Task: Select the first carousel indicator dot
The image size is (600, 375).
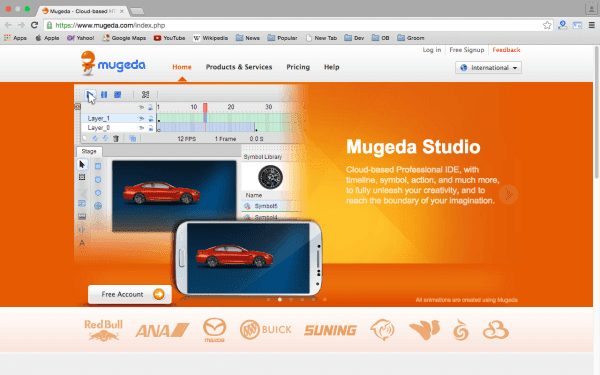Action: 269,300
